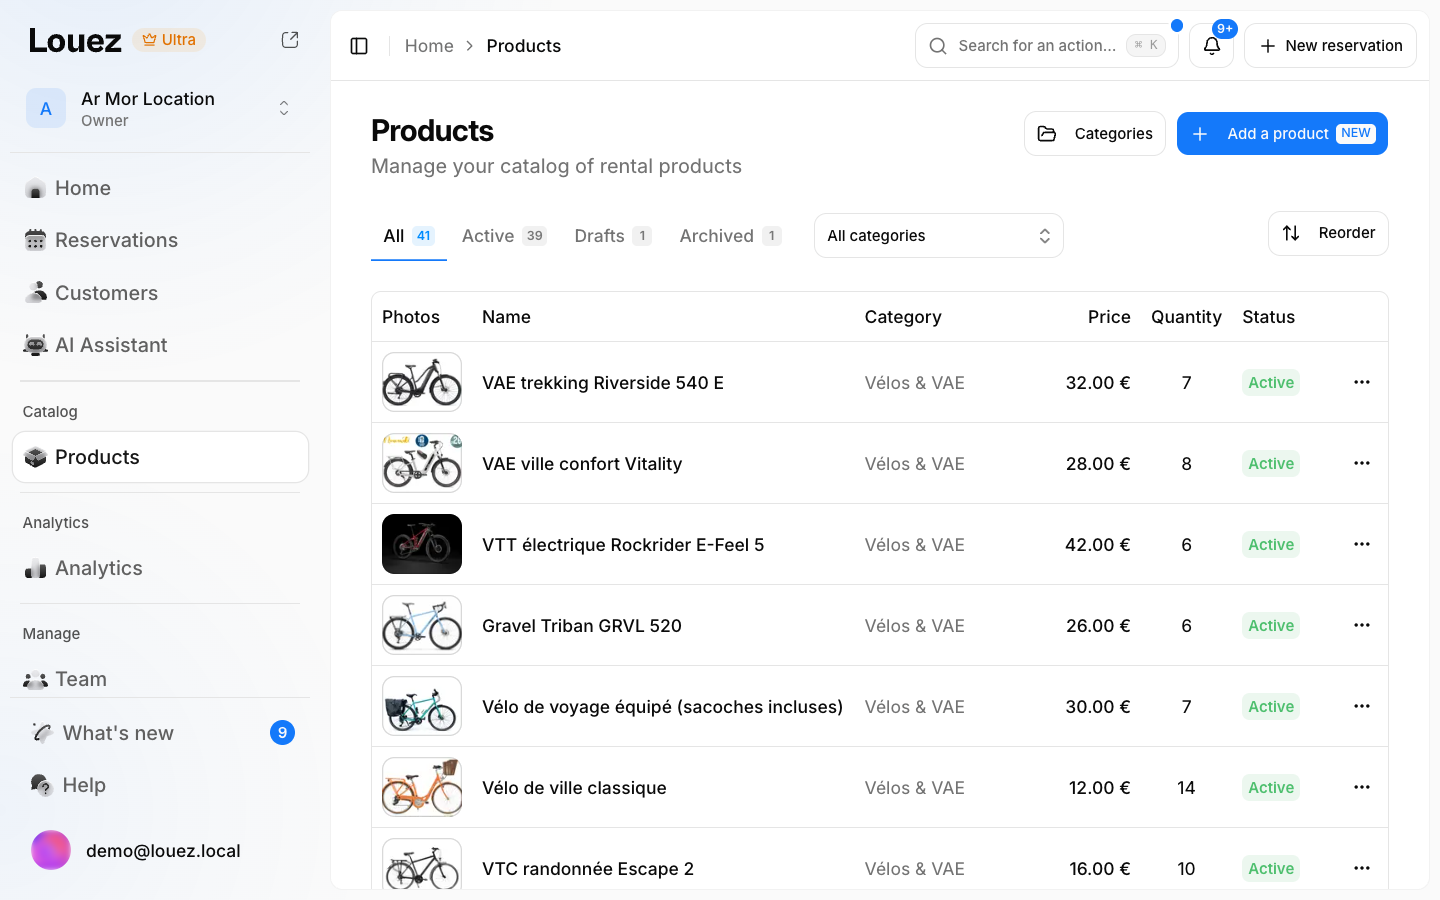Click the VAE ville confort Vitality name
Viewport: 1440px width, 900px height.
(x=582, y=464)
